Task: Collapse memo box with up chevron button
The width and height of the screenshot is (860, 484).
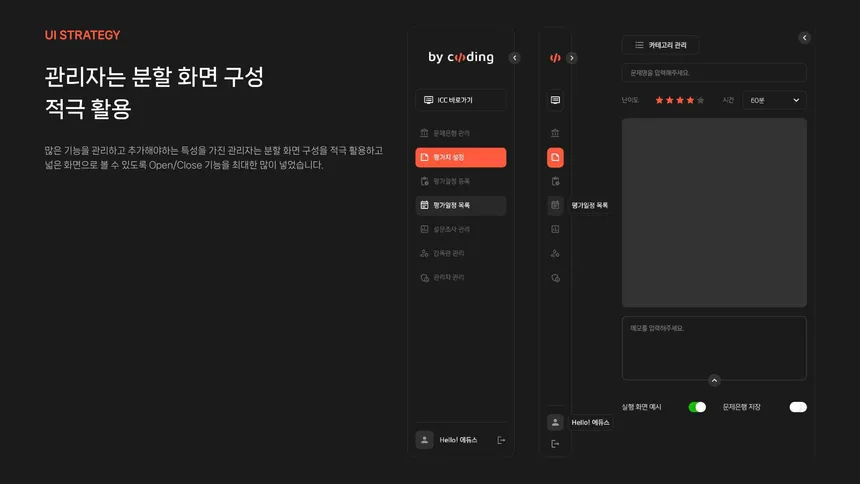Action: point(714,380)
